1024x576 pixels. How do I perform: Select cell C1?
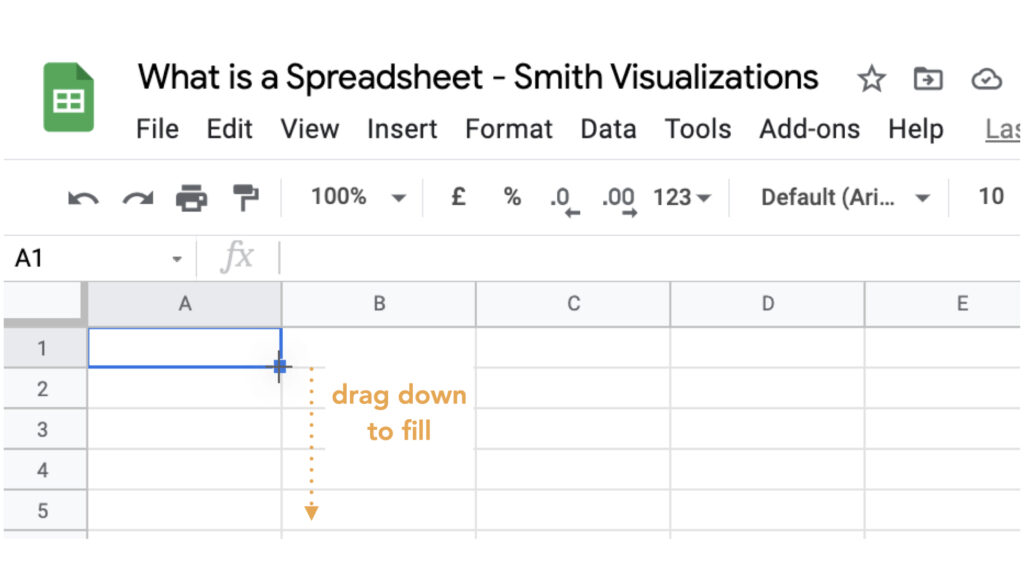573,348
